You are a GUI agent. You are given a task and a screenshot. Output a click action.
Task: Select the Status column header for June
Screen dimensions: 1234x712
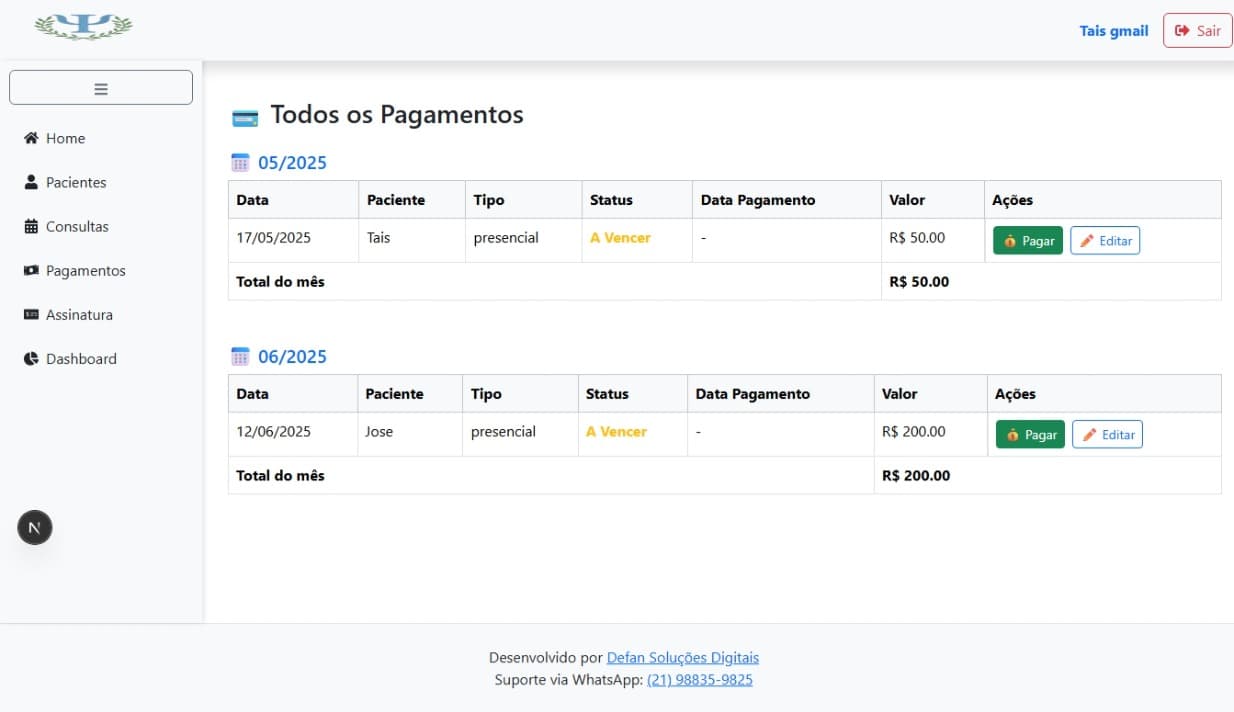607,393
